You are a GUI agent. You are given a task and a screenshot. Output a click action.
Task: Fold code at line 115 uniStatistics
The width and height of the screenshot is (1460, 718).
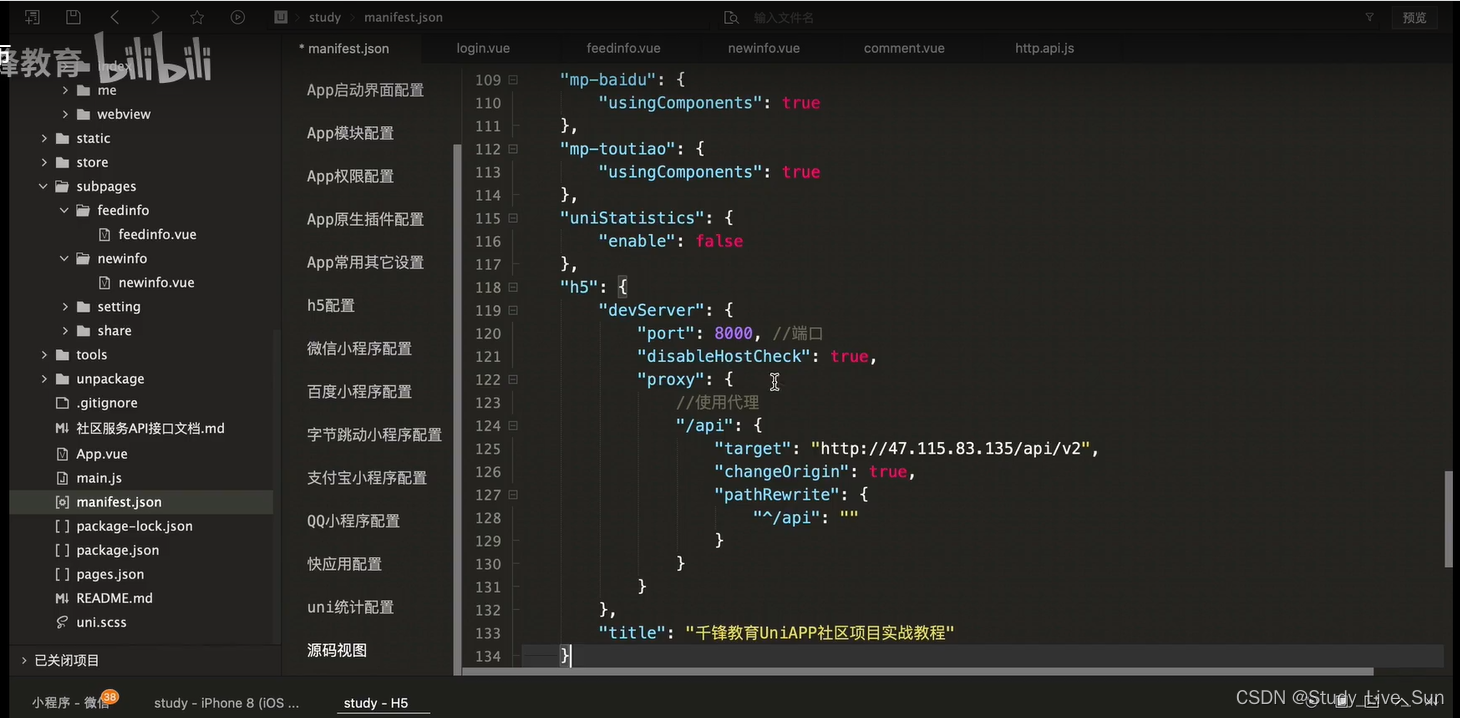[513, 217]
